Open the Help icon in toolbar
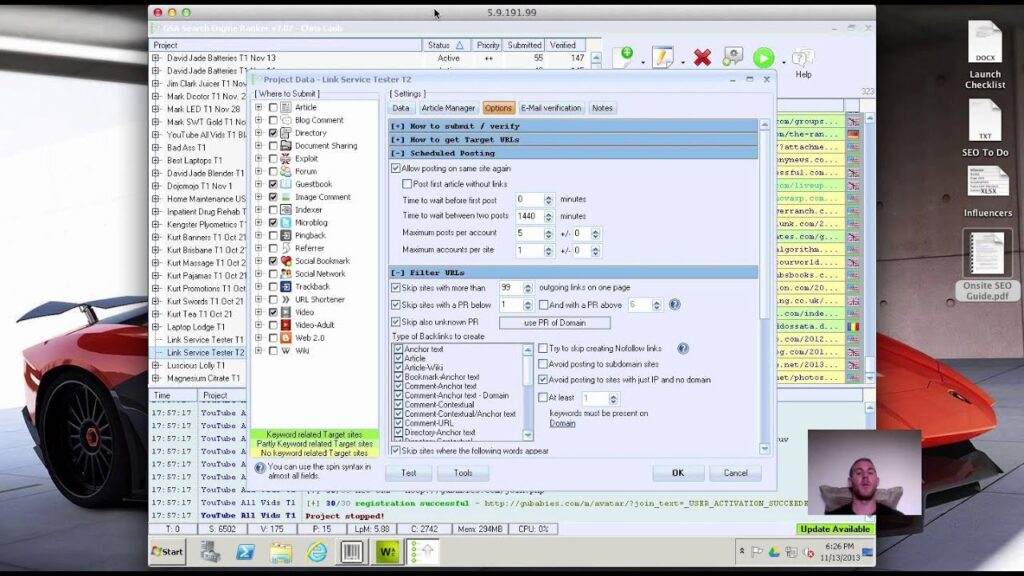 803,63
